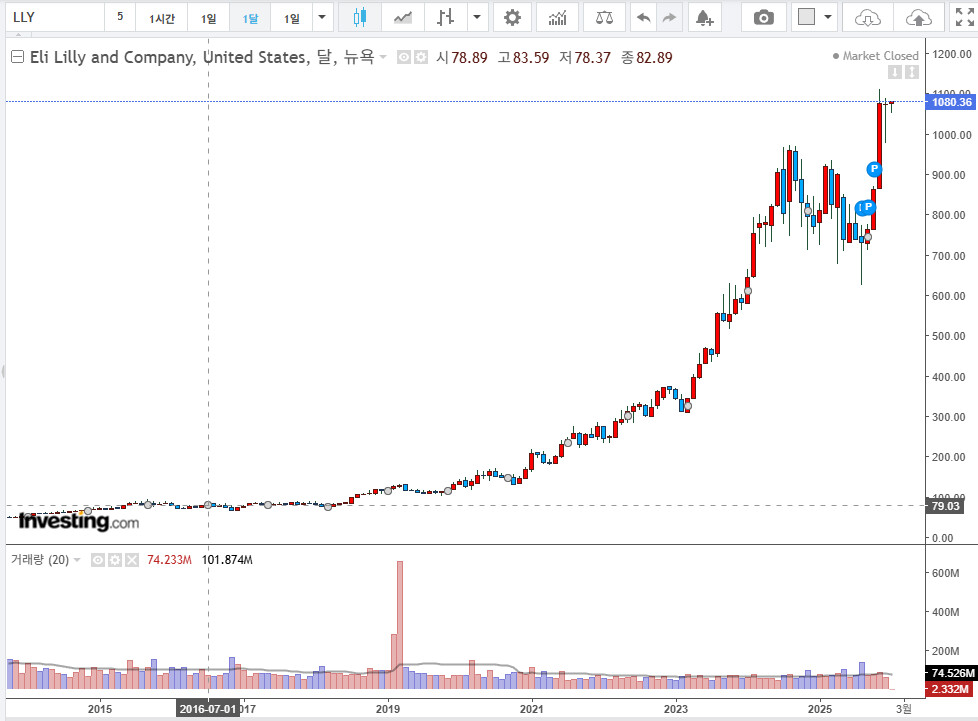Click the 2019 time axis label

[388, 709]
